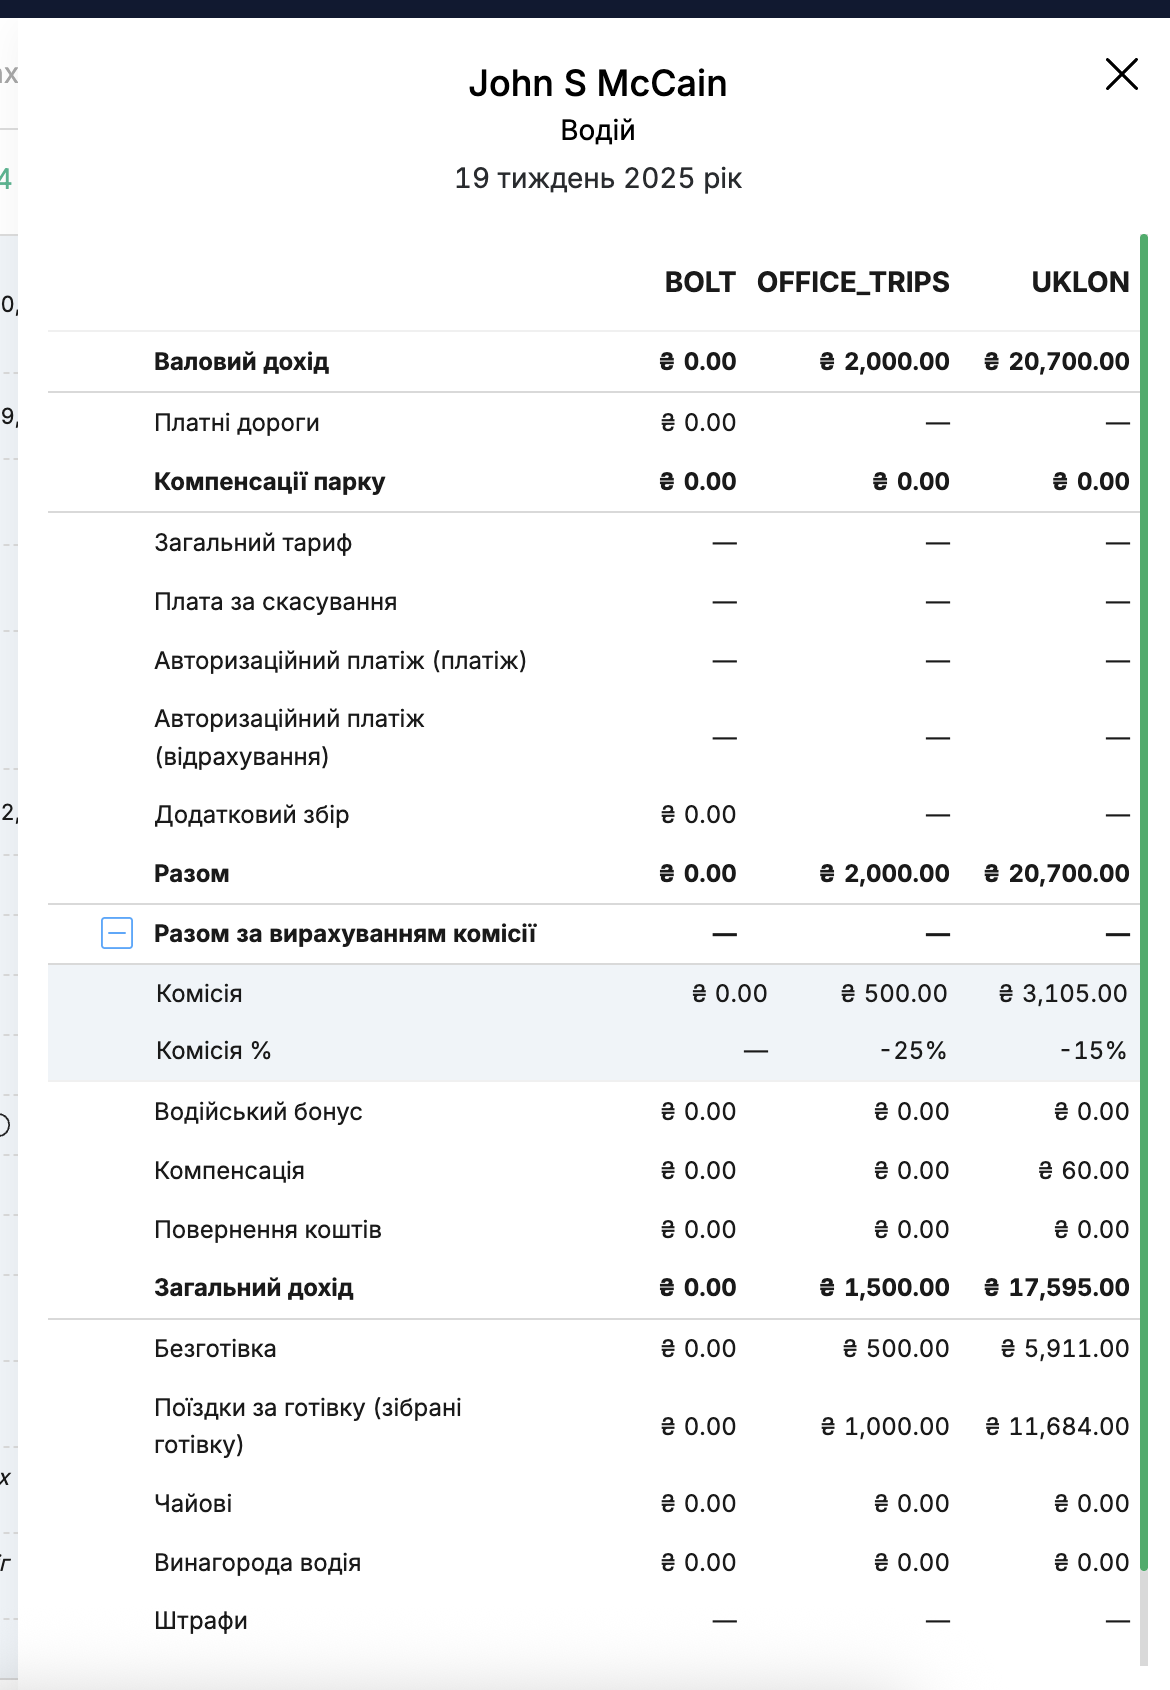Click the OFFICE_TRIPS cash trips ₴ 1,000.00
The height and width of the screenshot is (1690, 1170).
tap(885, 1426)
